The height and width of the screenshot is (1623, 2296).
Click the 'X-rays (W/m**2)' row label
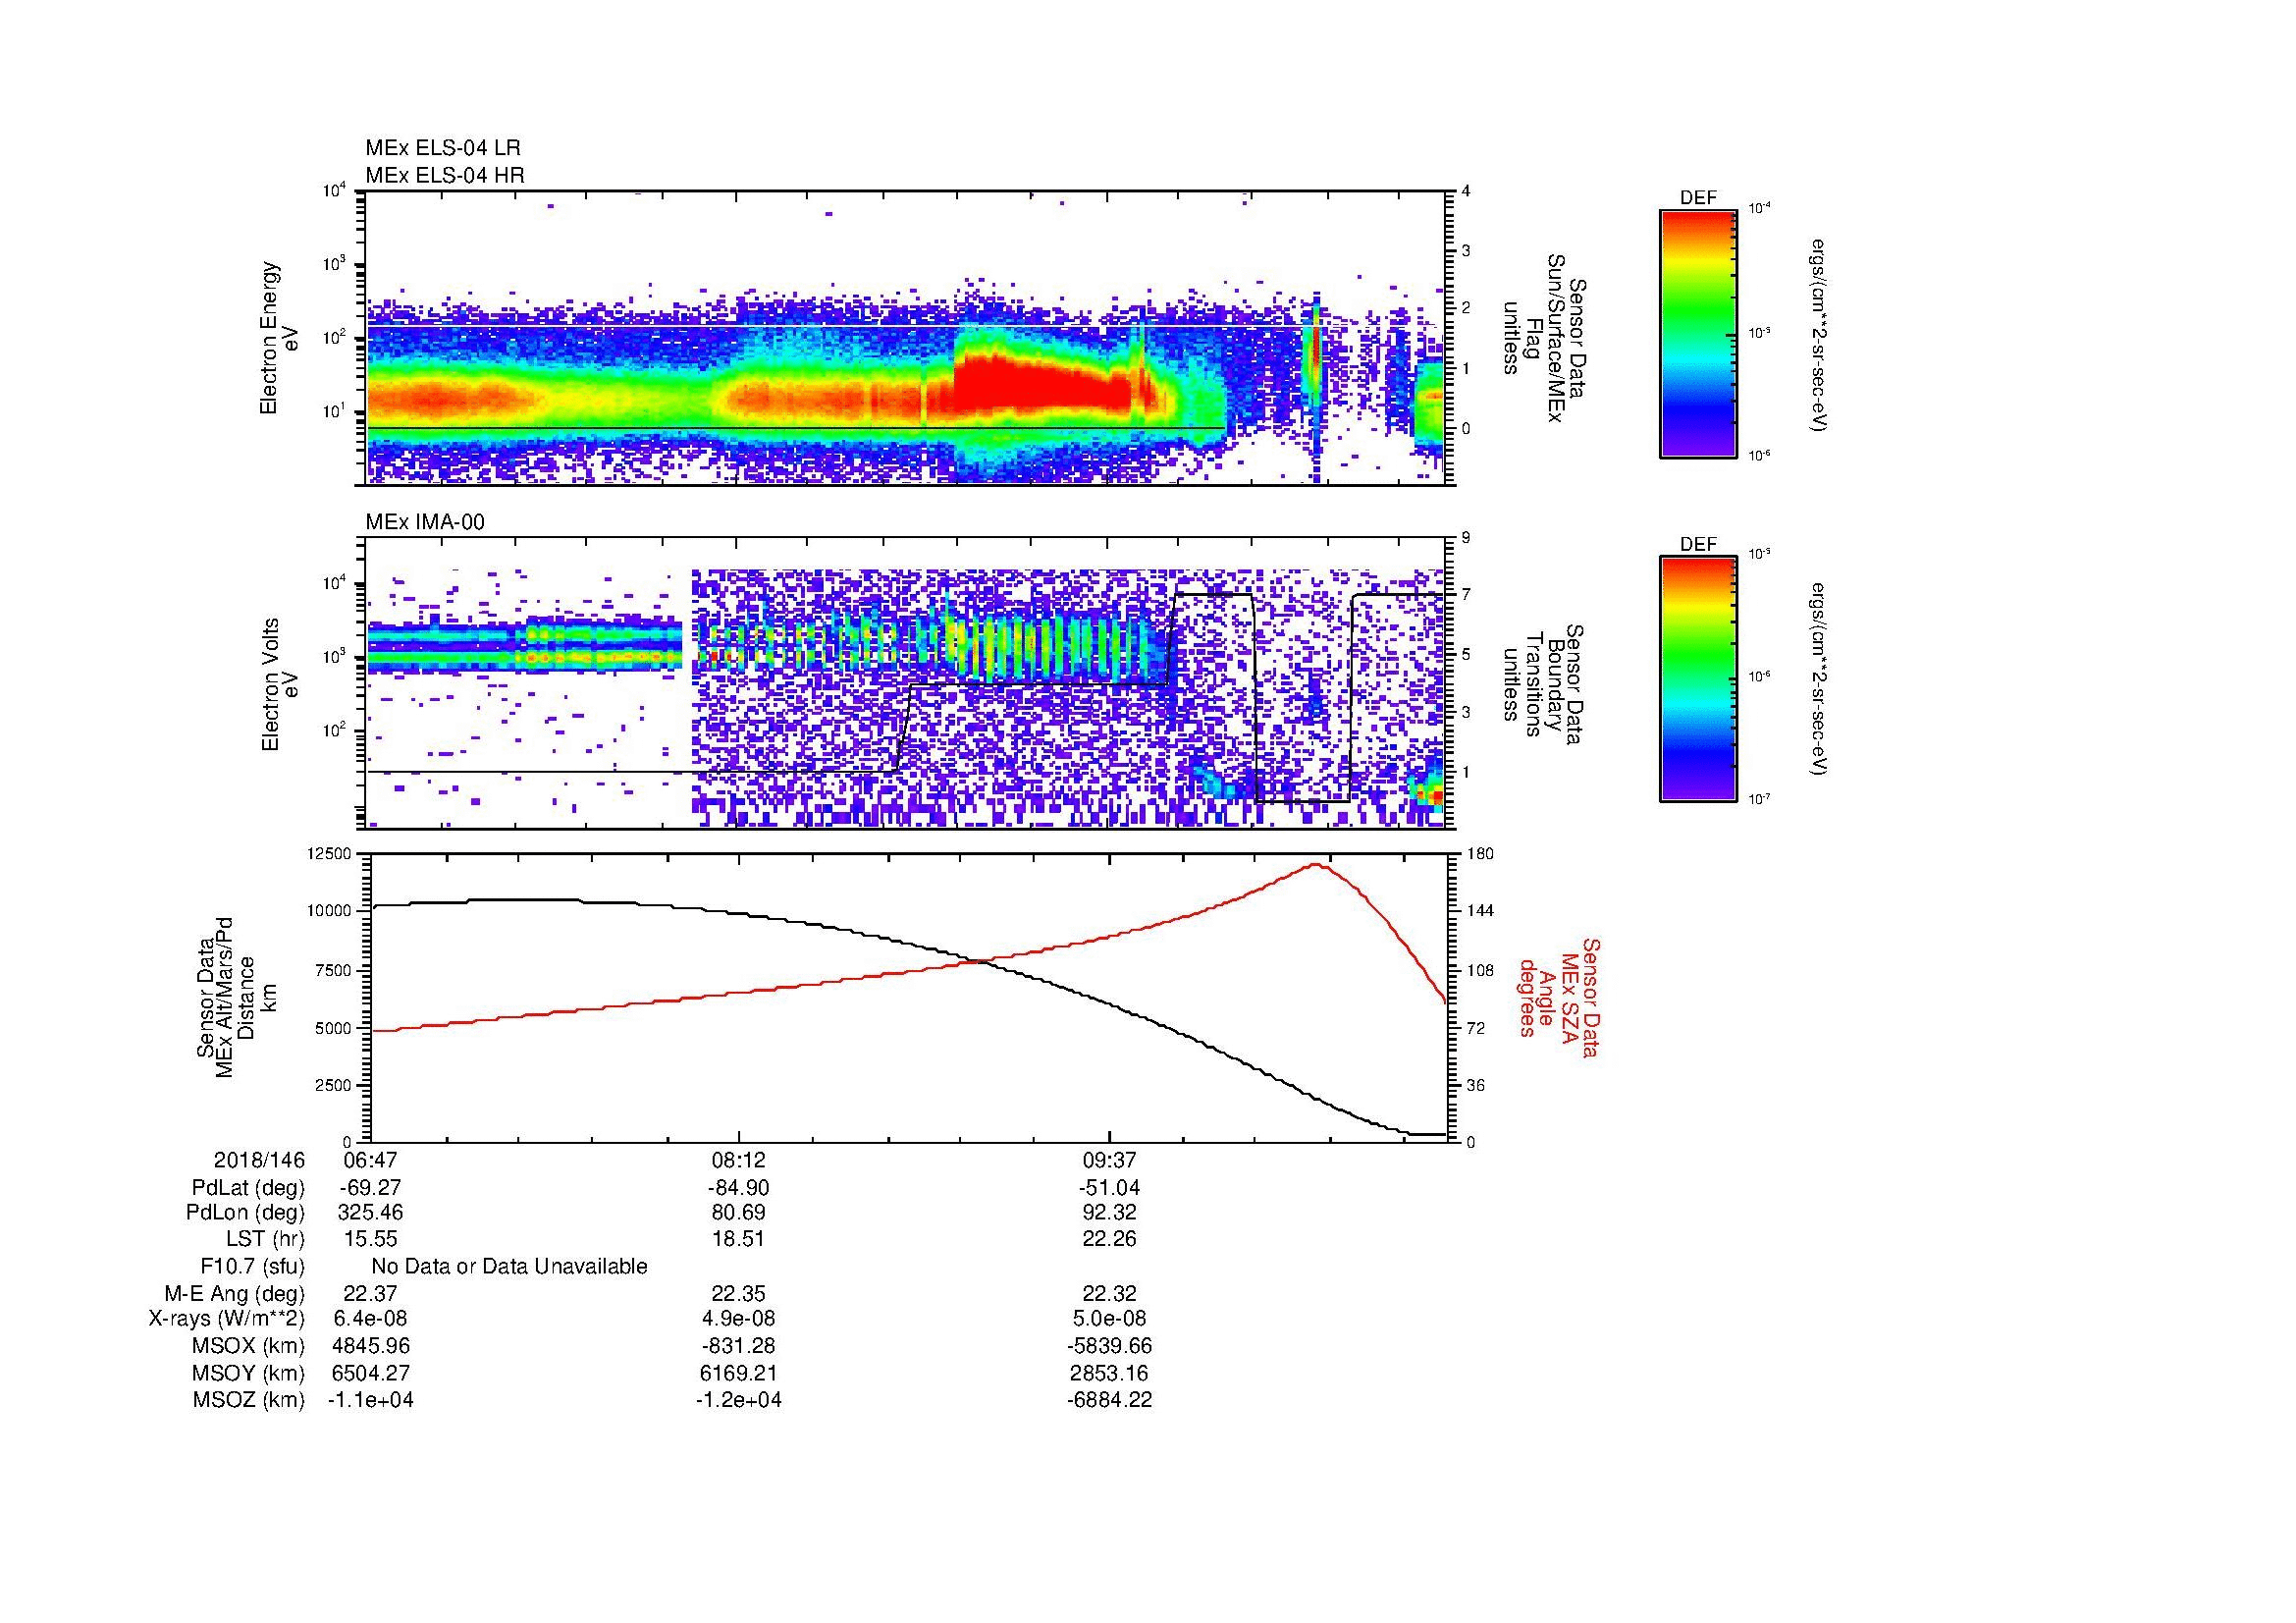coord(227,1319)
